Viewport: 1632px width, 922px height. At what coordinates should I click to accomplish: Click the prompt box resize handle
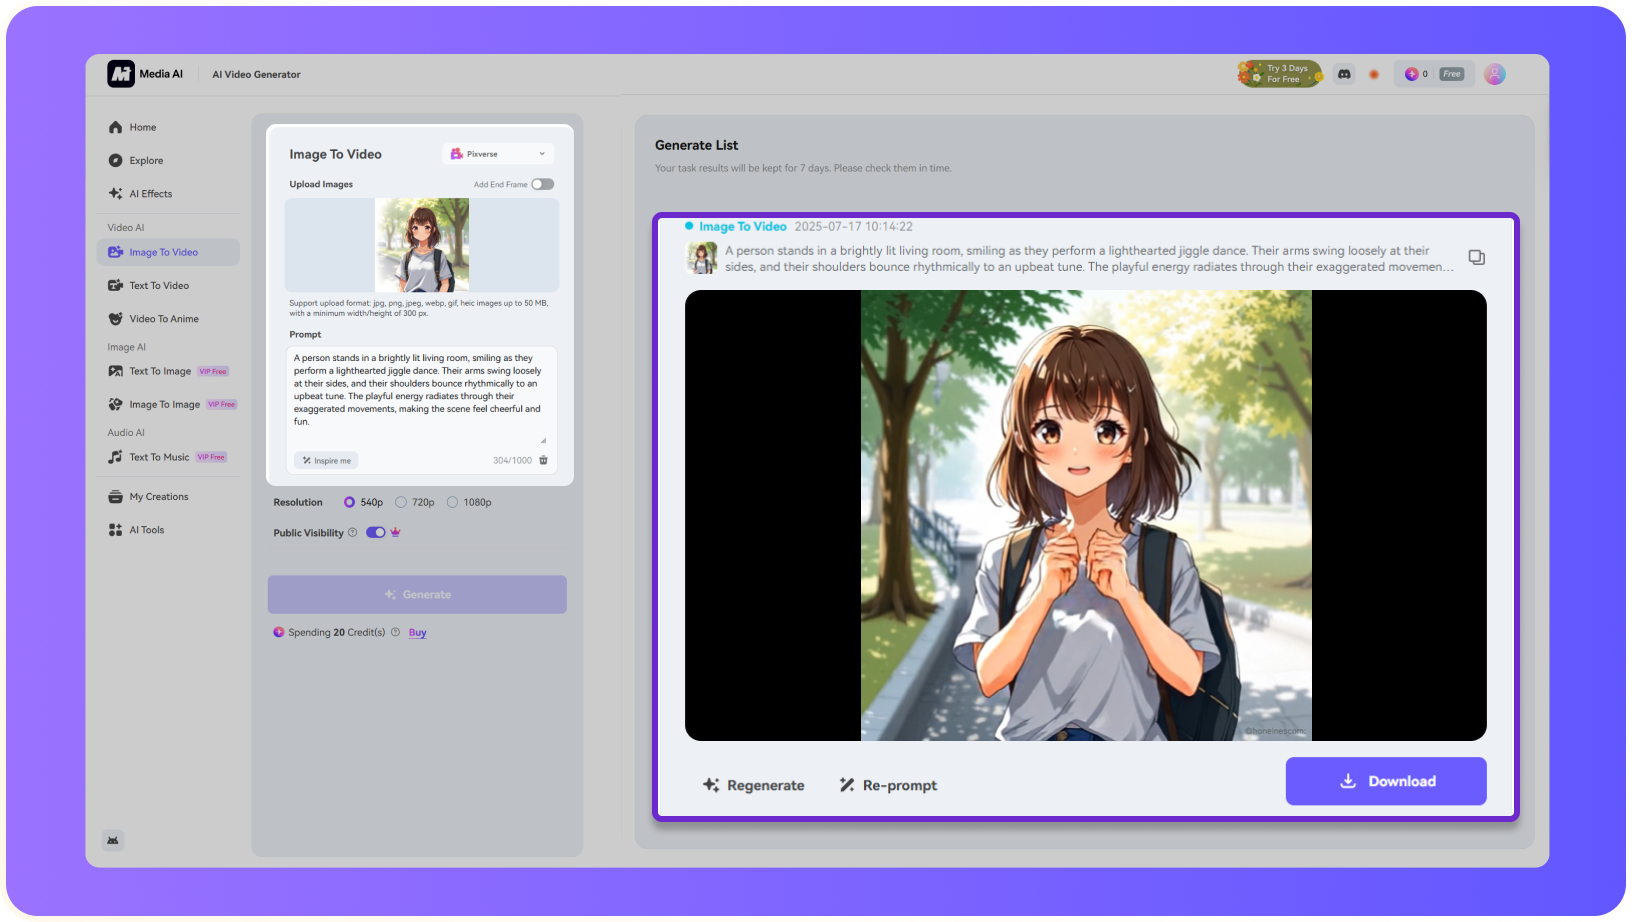(x=543, y=440)
